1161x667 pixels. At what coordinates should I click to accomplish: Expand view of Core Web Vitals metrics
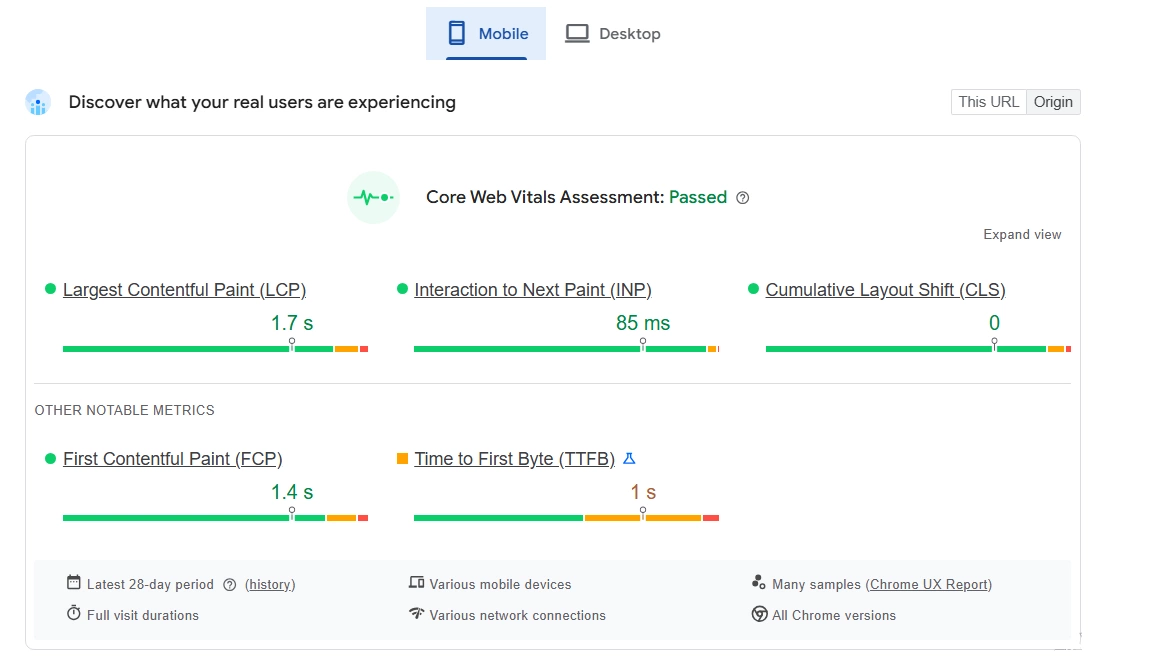click(x=1022, y=235)
